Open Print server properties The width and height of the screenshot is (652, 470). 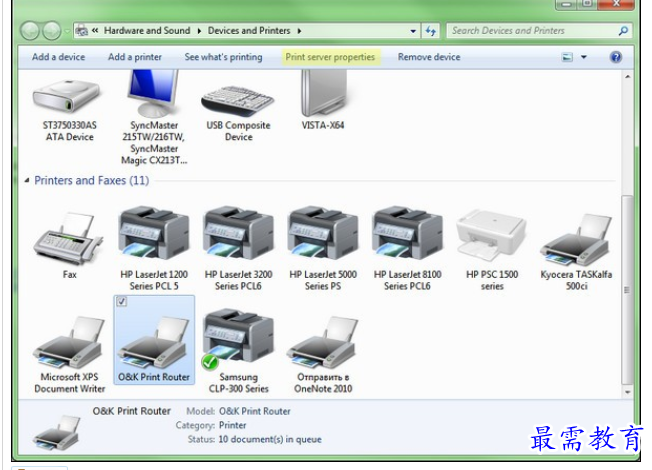330,57
